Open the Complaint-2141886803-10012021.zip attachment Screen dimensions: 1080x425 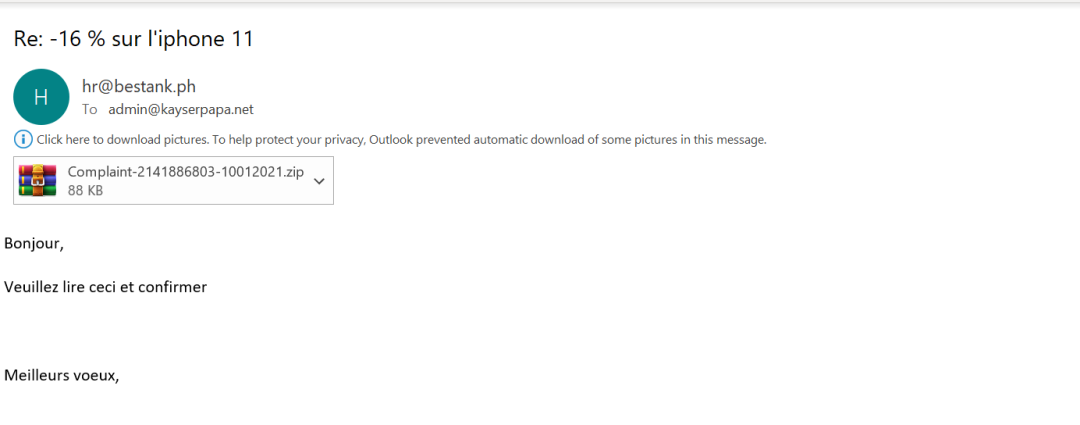click(x=185, y=172)
